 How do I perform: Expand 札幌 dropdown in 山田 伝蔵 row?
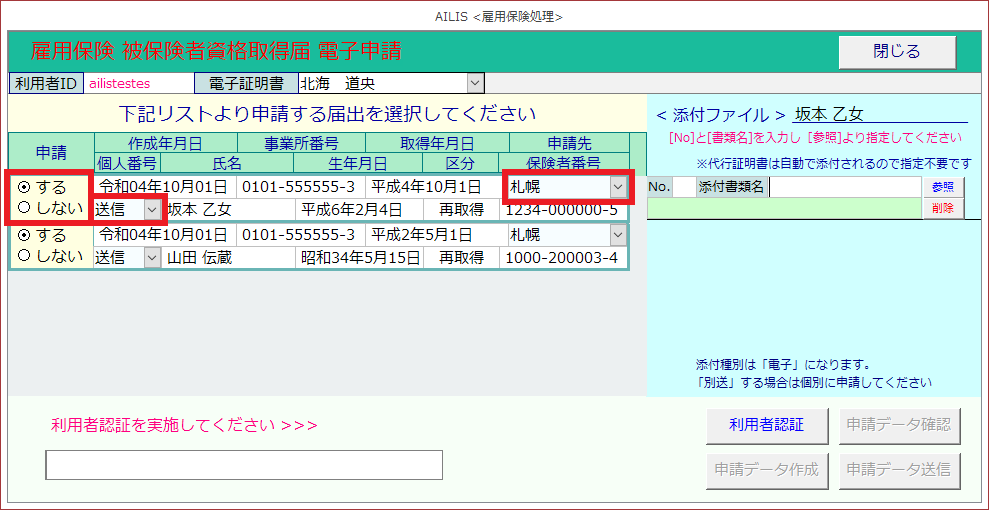click(x=618, y=235)
